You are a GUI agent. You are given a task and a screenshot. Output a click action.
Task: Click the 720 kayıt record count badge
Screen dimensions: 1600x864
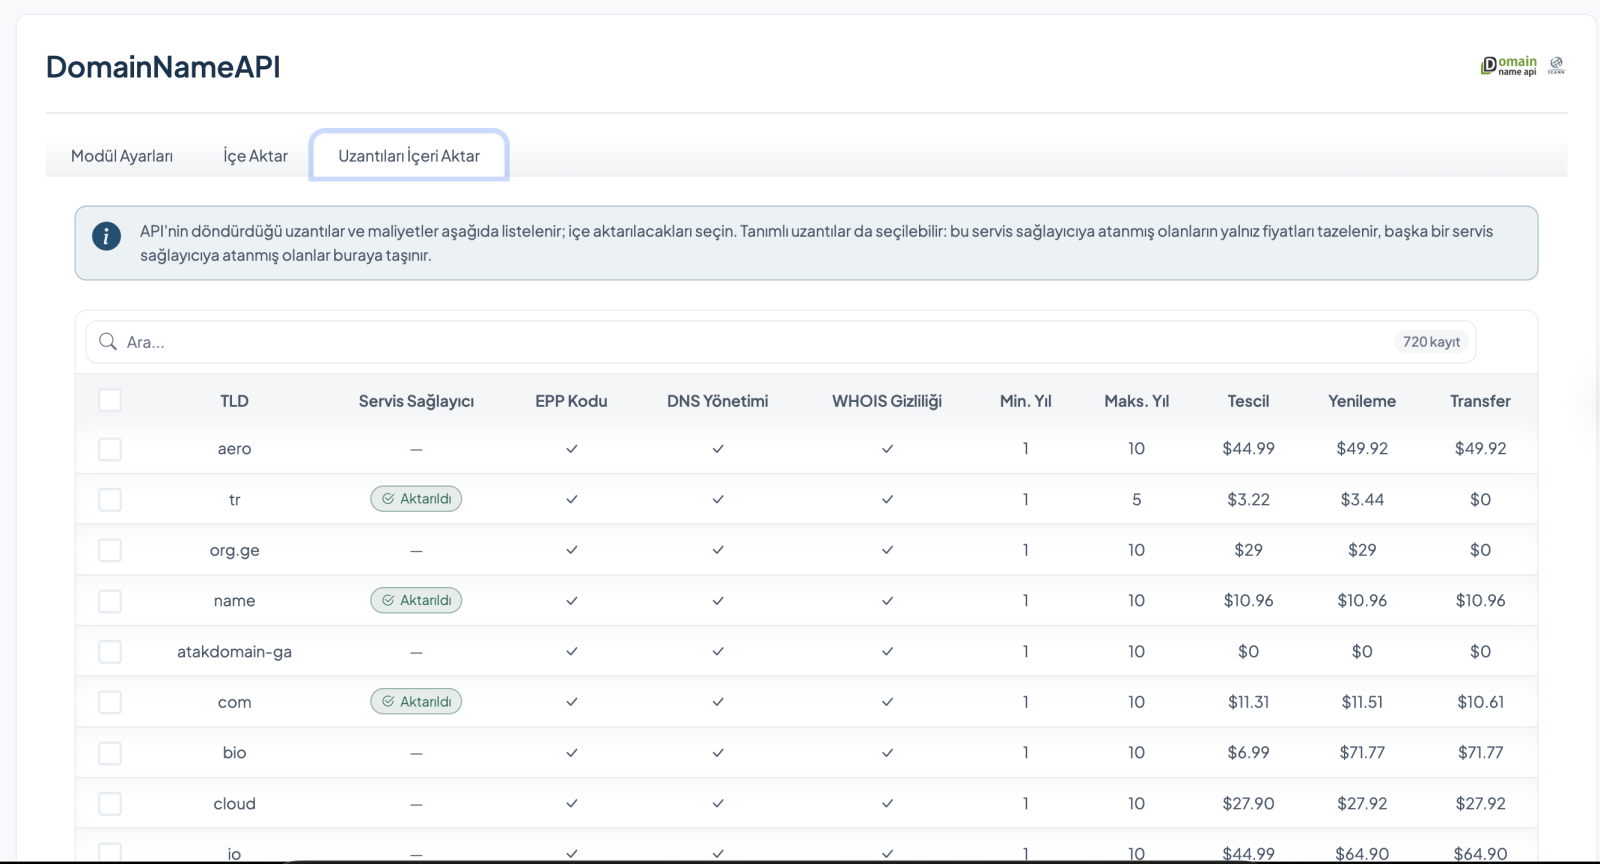coord(1431,342)
